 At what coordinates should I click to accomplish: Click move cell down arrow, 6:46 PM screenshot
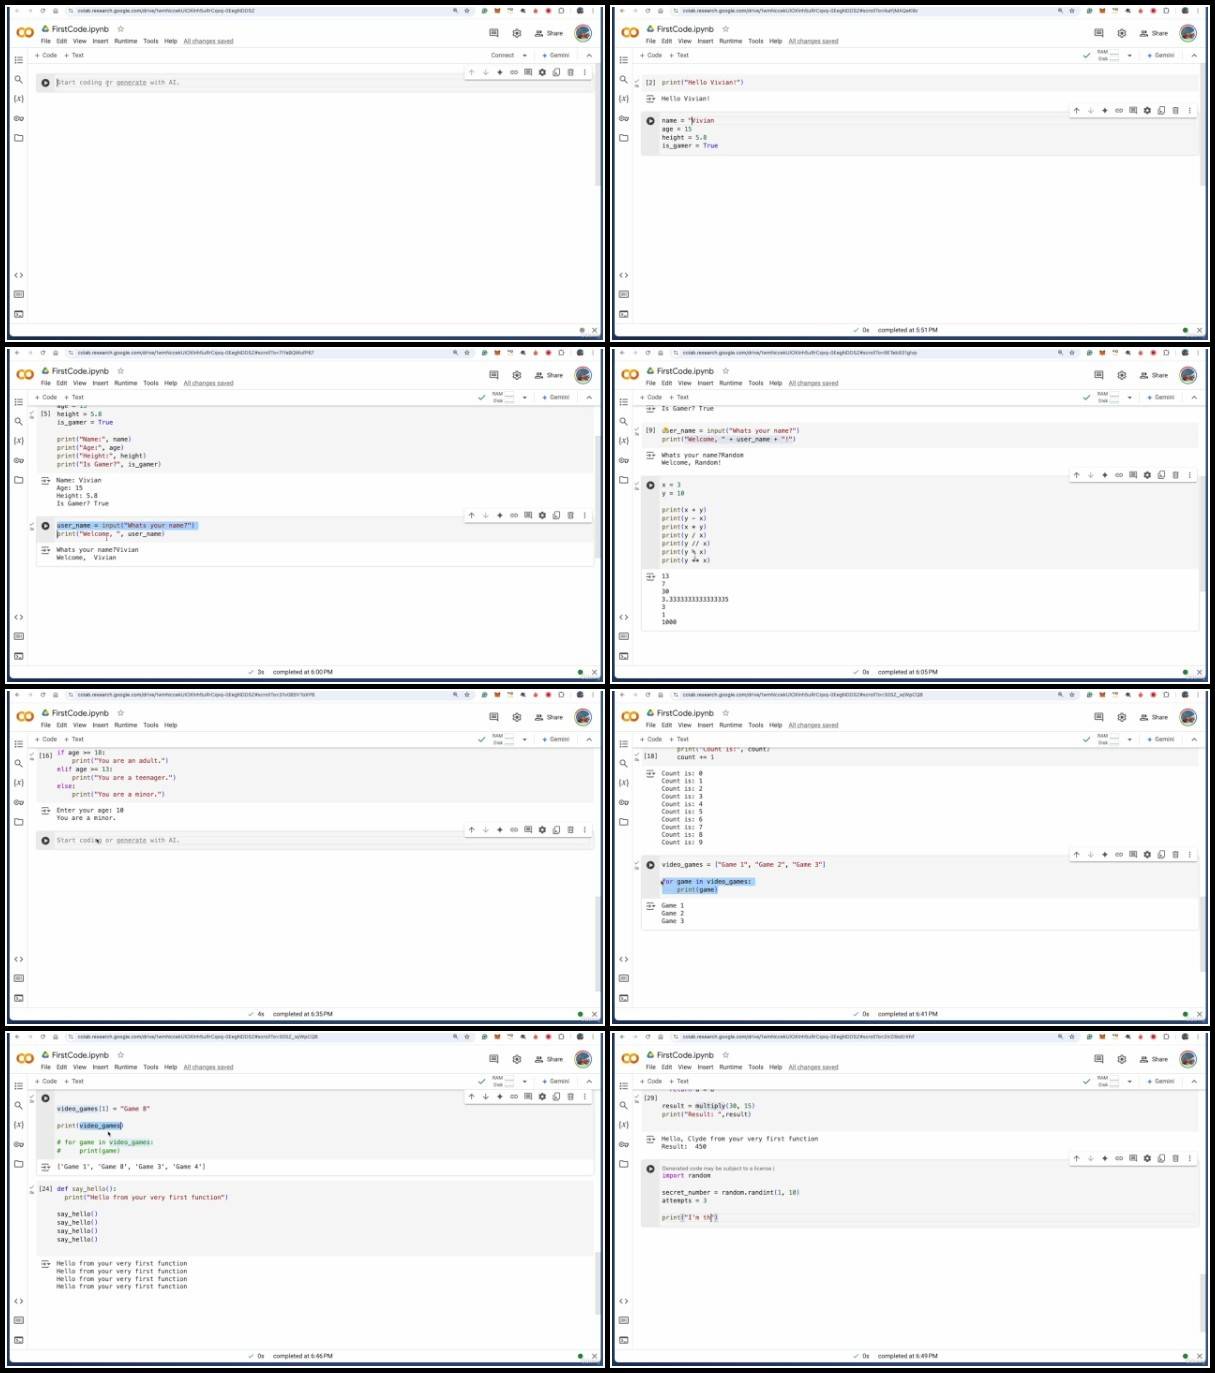pyautogui.click(x=486, y=1097)
